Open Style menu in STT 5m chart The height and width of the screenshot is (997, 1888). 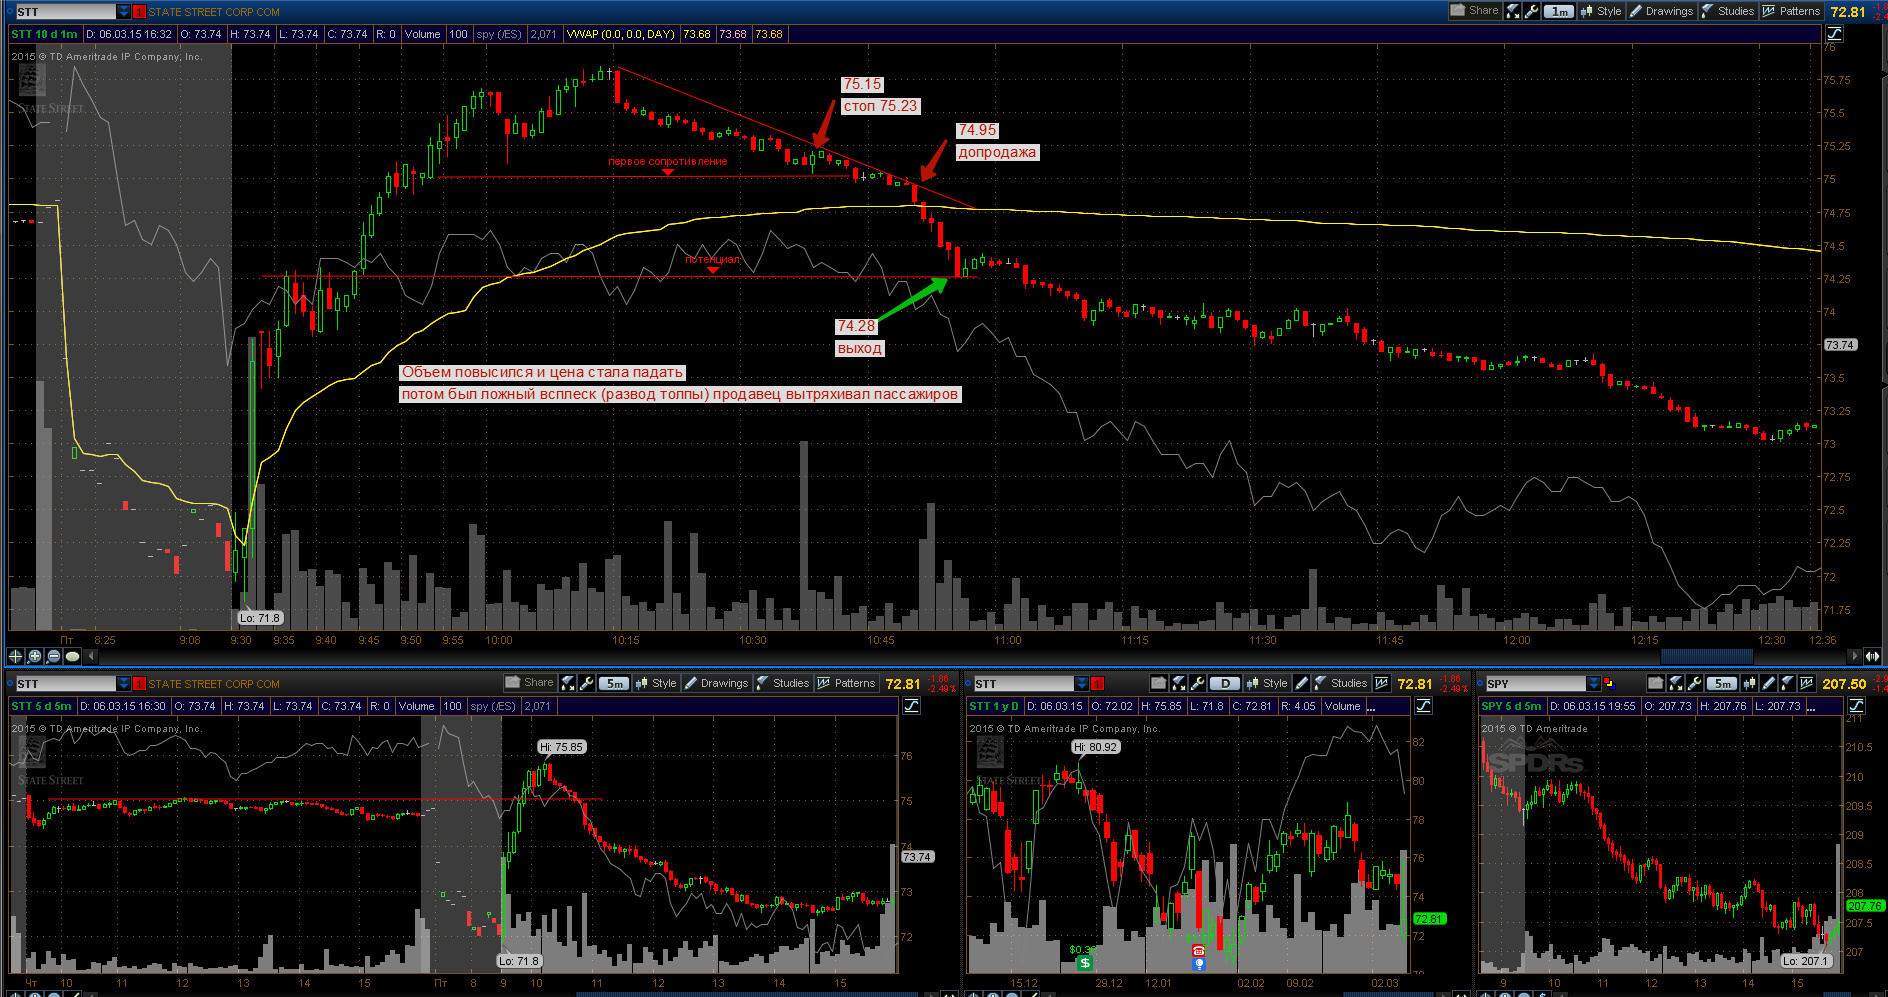coord(656,683)
